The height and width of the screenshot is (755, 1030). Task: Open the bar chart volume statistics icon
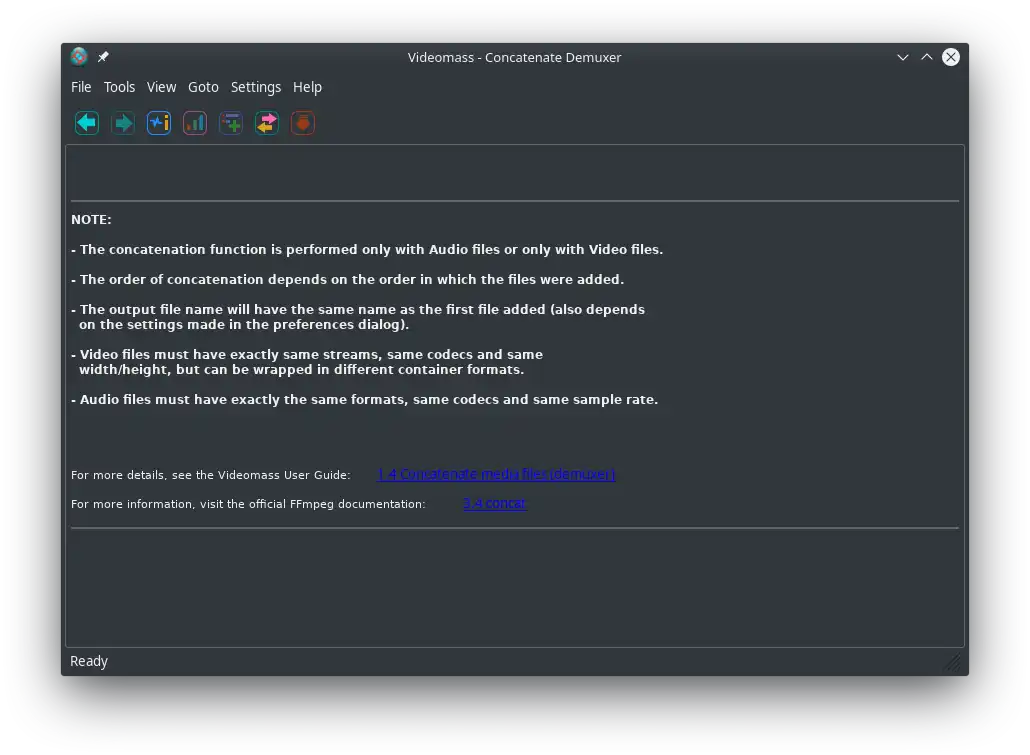195,123
